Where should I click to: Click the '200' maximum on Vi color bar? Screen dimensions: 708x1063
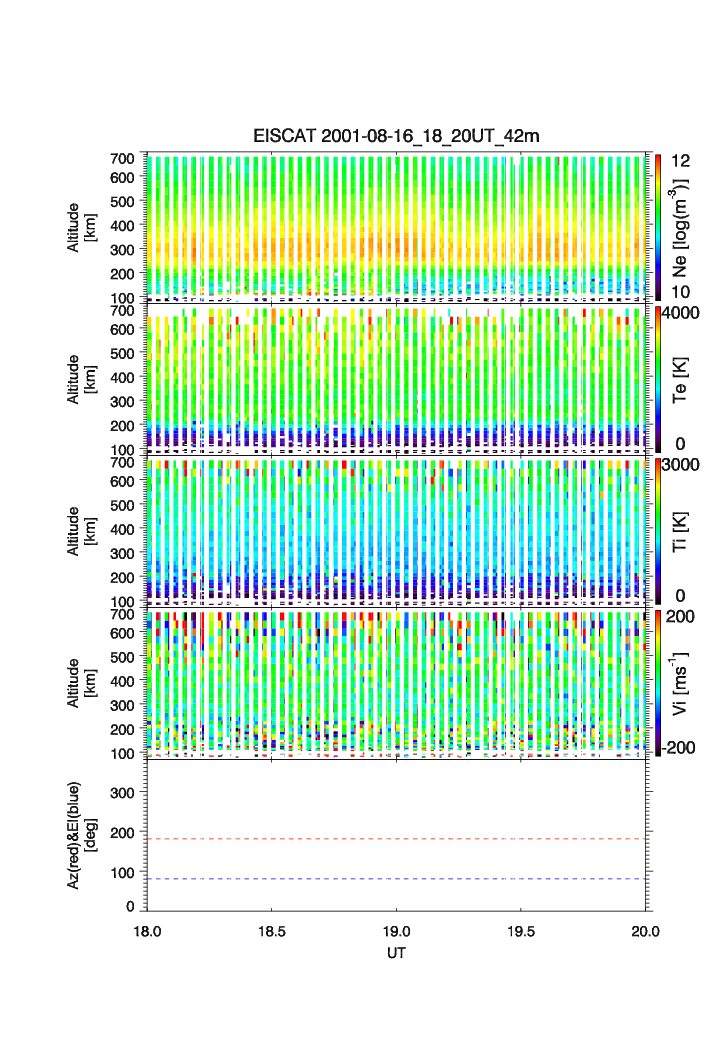pyautogui.click(x=680, y=616)
